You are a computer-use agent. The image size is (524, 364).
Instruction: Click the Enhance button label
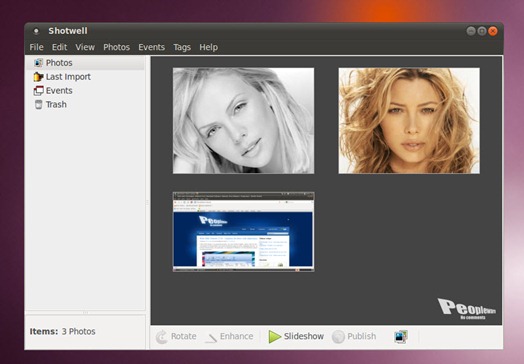[x=236, y=336]
